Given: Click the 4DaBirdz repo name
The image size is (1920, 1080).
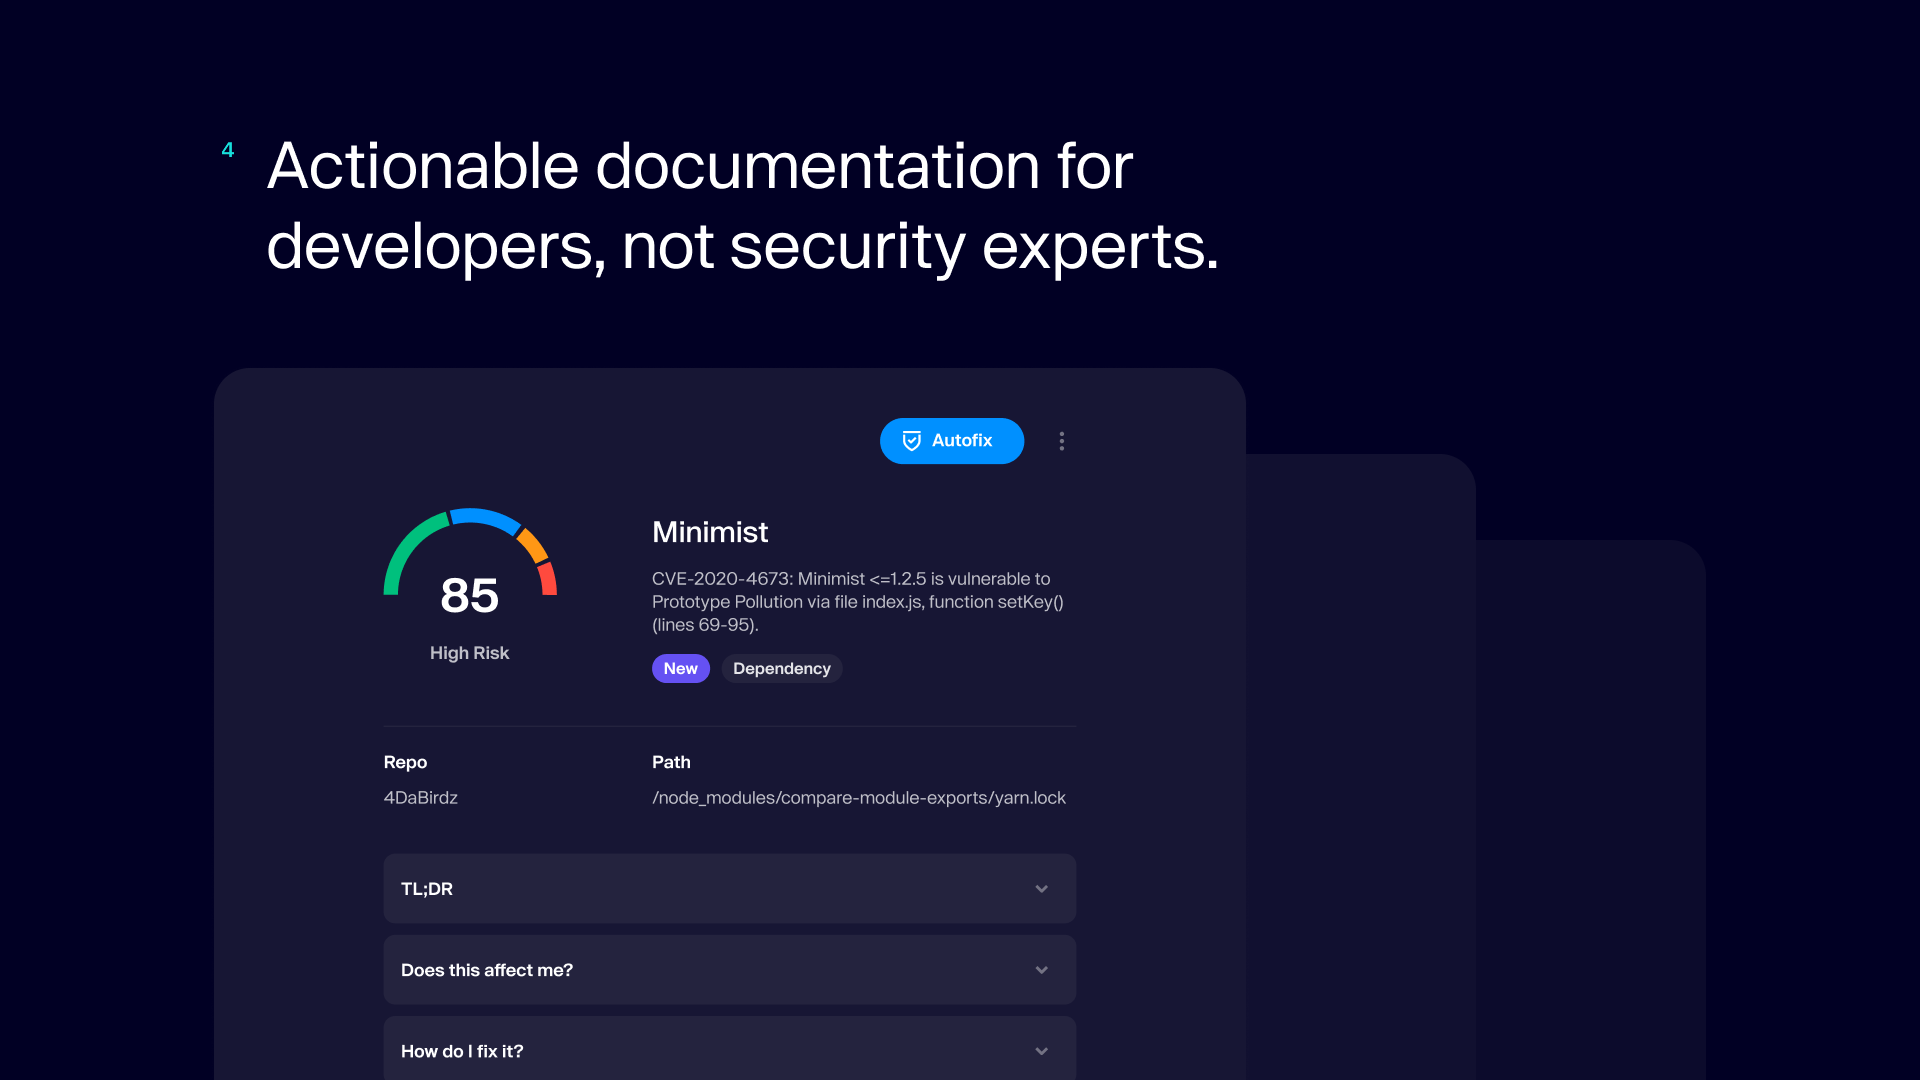Looking at the screenshot, I should tap(420, 798).
